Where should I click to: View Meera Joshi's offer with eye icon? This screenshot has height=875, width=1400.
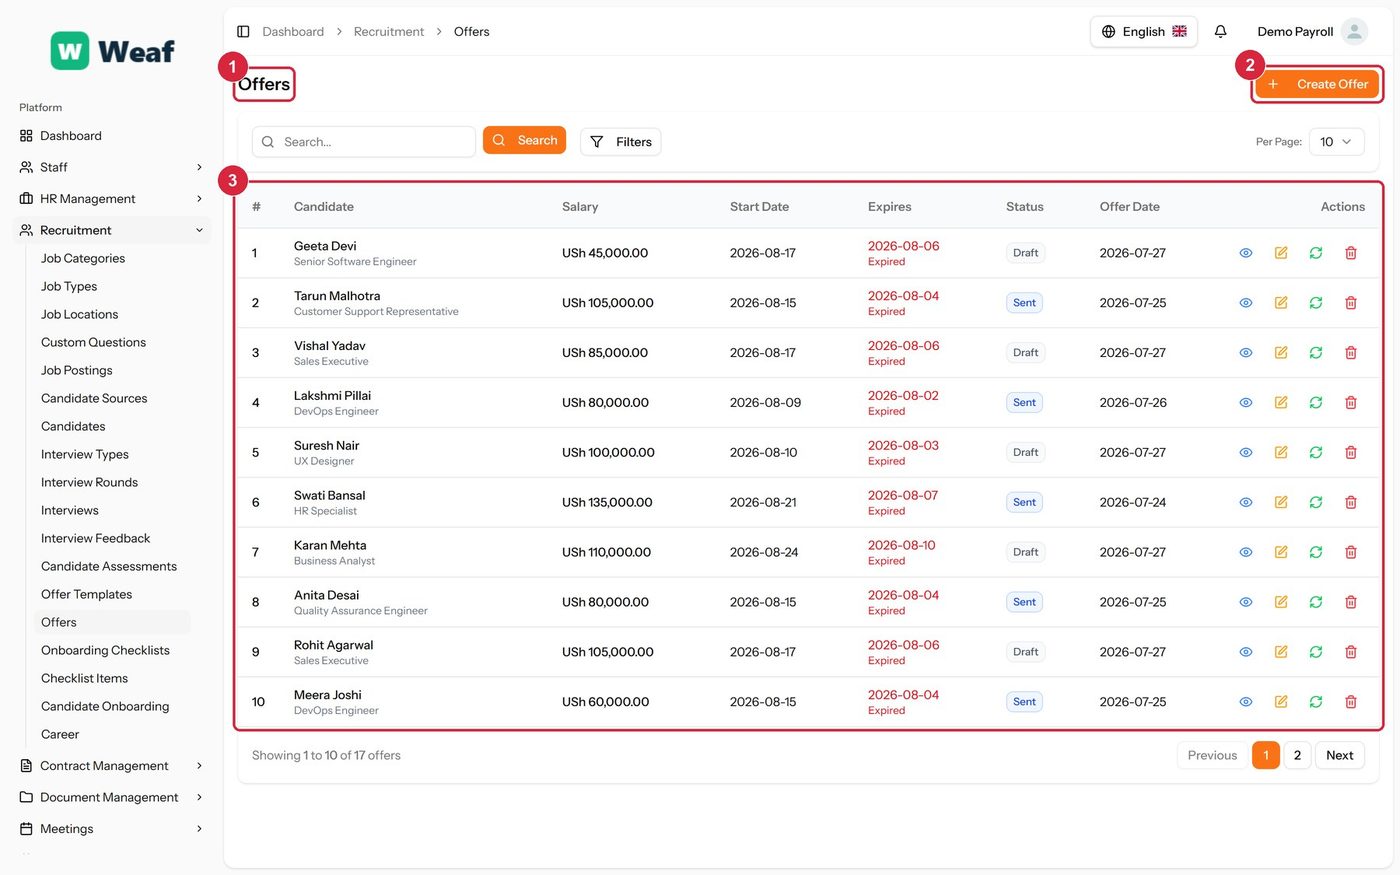pos(1246,702)
